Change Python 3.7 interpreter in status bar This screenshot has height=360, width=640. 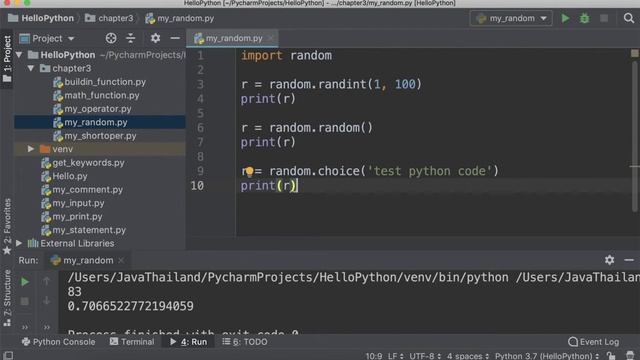click(547, 356)
